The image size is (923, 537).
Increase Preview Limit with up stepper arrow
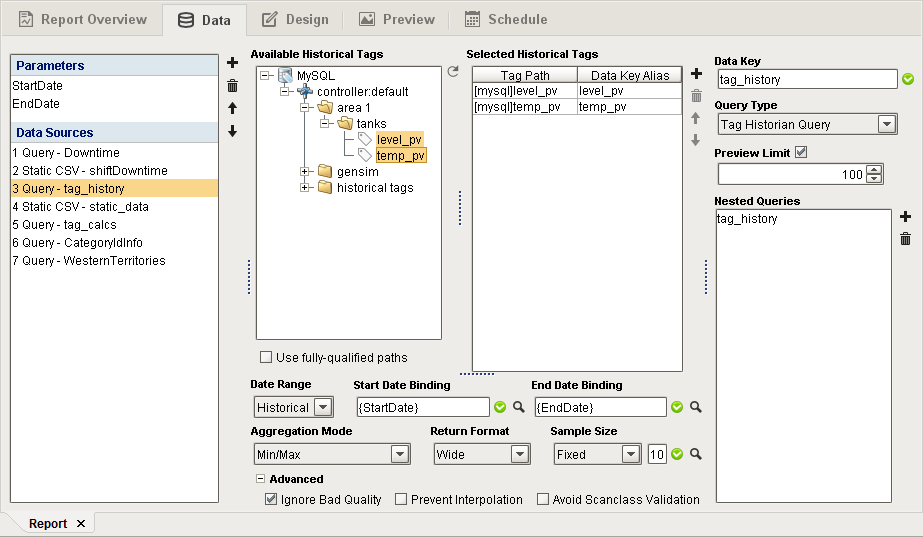pos(875,170)
